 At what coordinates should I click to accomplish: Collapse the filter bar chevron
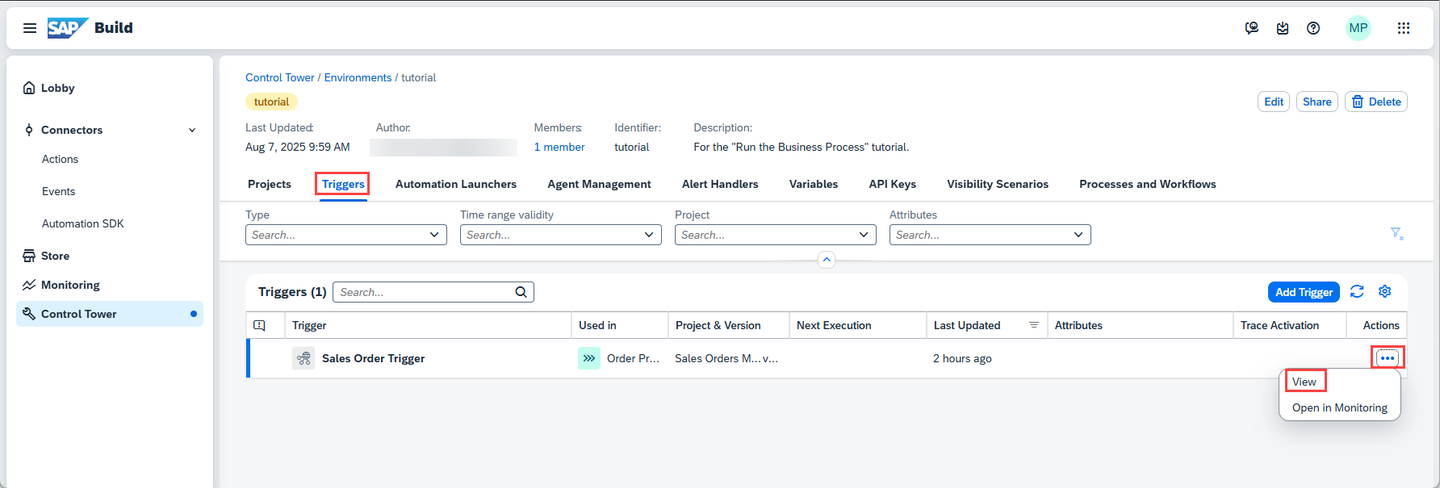pyautogui.click(x=826, y=260)
